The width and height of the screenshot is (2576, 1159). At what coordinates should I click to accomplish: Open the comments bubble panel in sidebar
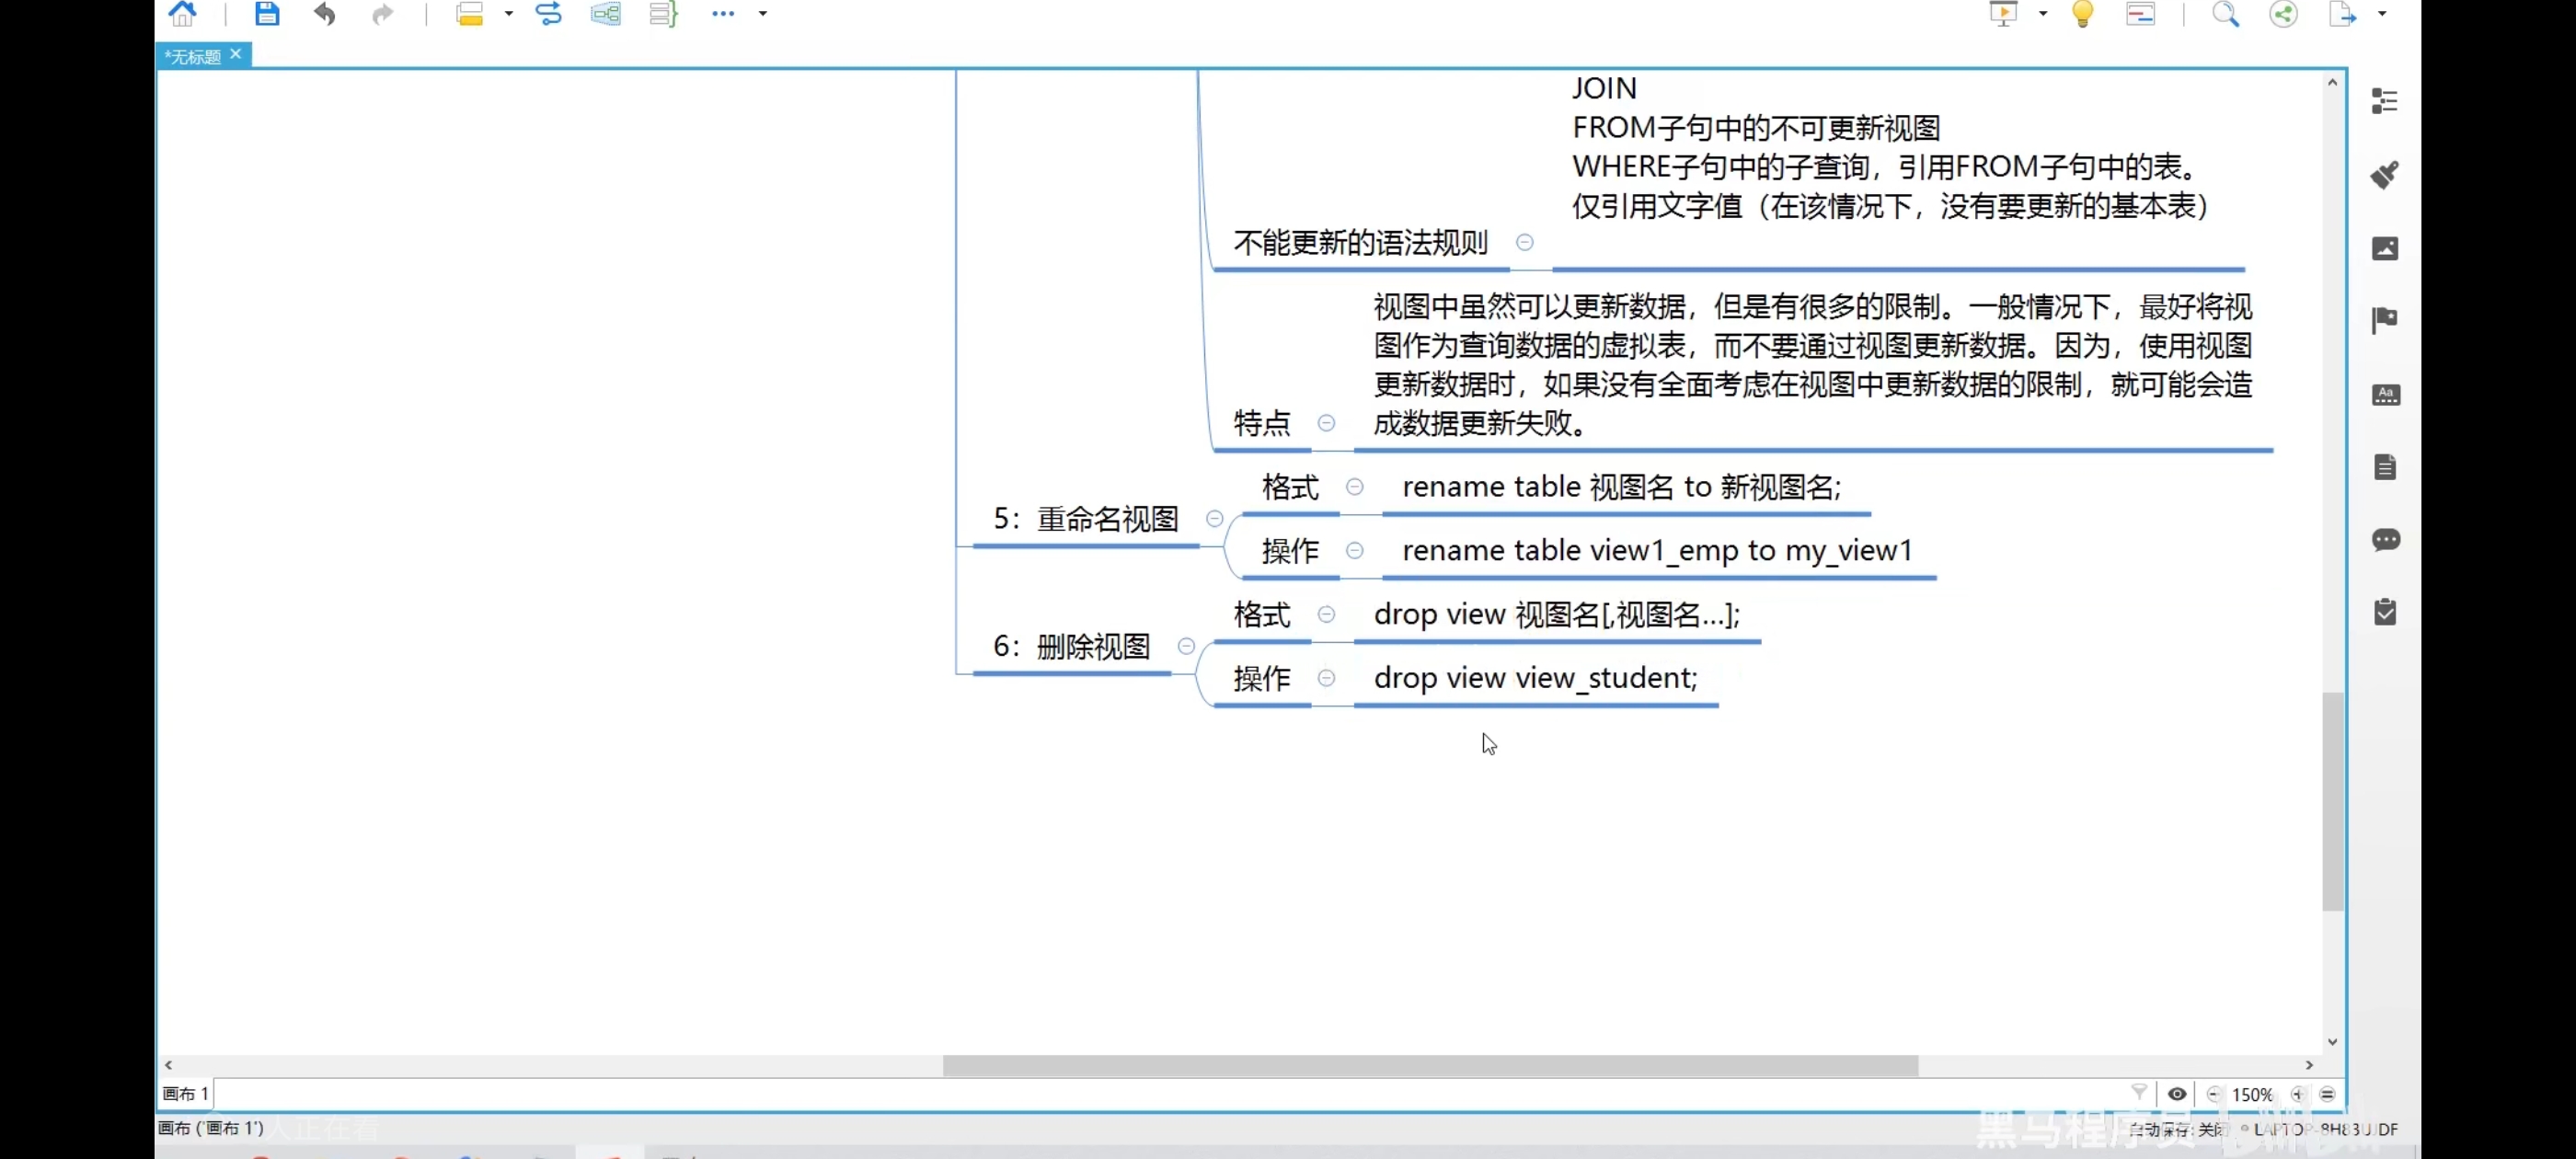click(2385, 540)
